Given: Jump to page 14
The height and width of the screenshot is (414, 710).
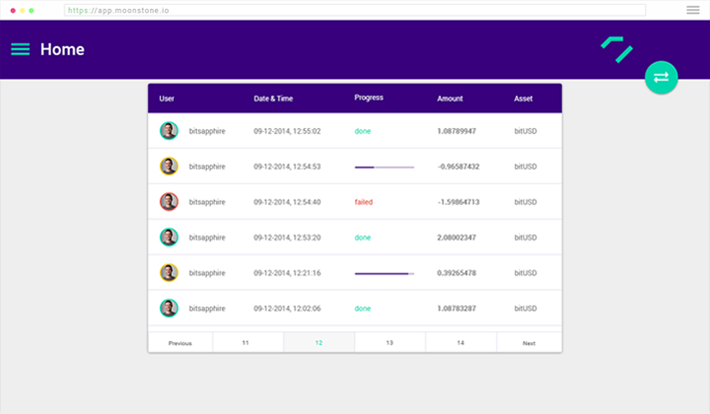Looking at the screenshot, I should (x=460, y=343).
